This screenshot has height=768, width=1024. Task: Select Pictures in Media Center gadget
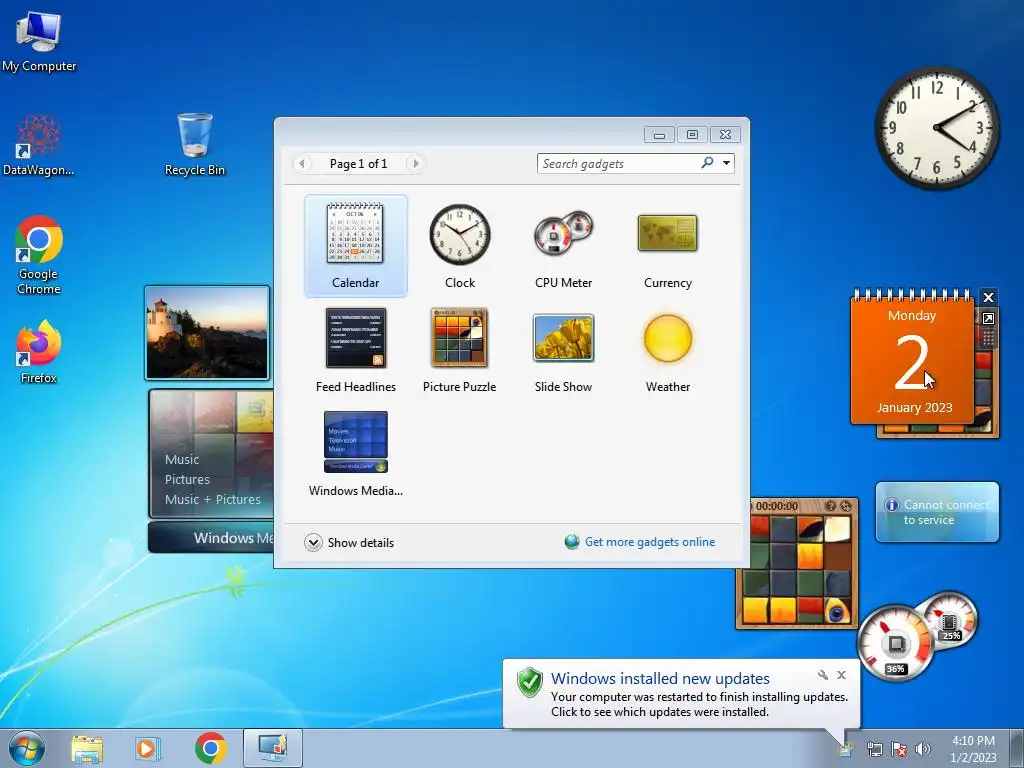[187, 479]
